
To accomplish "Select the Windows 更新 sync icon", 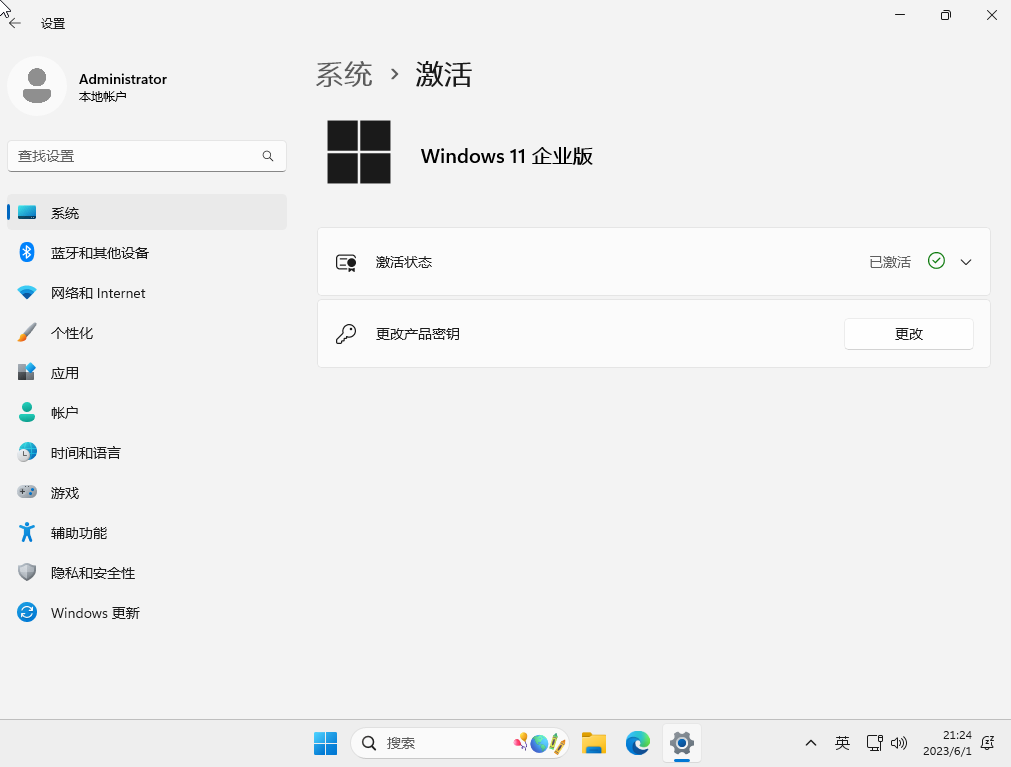I will (x=27, y=612).
